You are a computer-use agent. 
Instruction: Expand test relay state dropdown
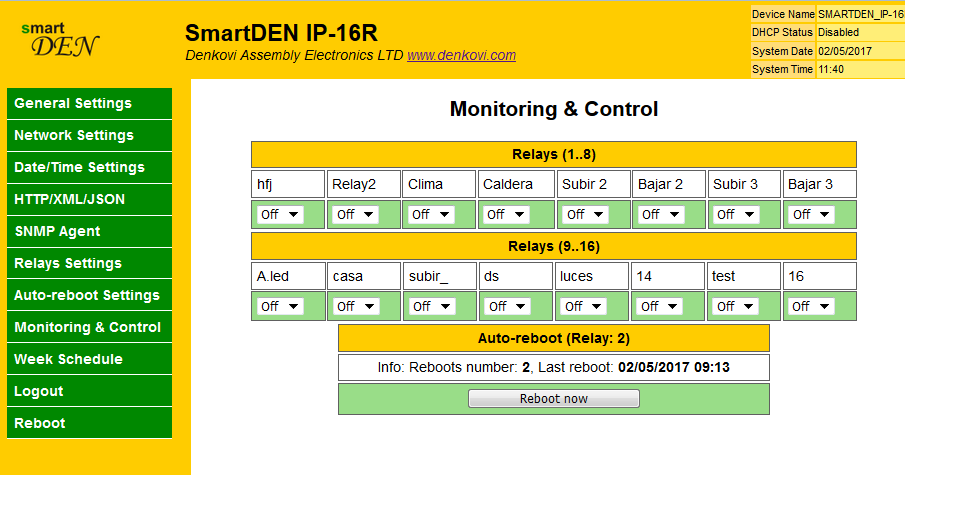coord(736,307)
